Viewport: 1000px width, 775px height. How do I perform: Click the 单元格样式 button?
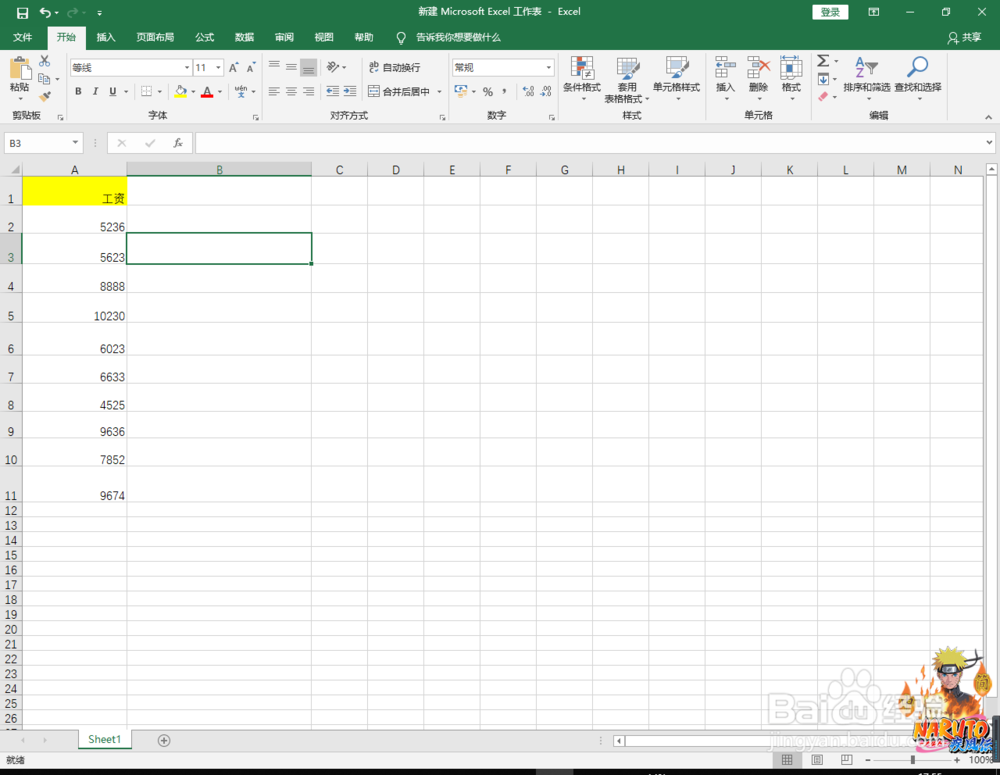(x=676, y=79)
